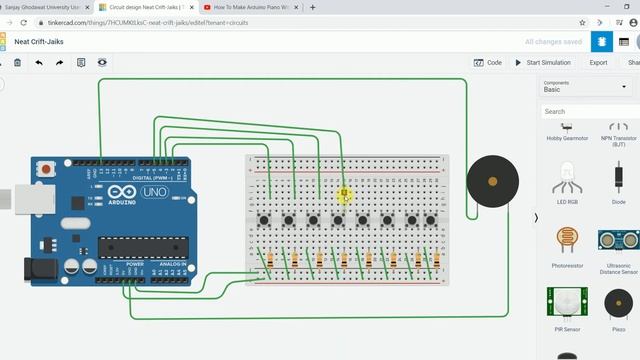Click the Export button
The height and width of the screenshot is (360, 640).
tap(598, 62)
